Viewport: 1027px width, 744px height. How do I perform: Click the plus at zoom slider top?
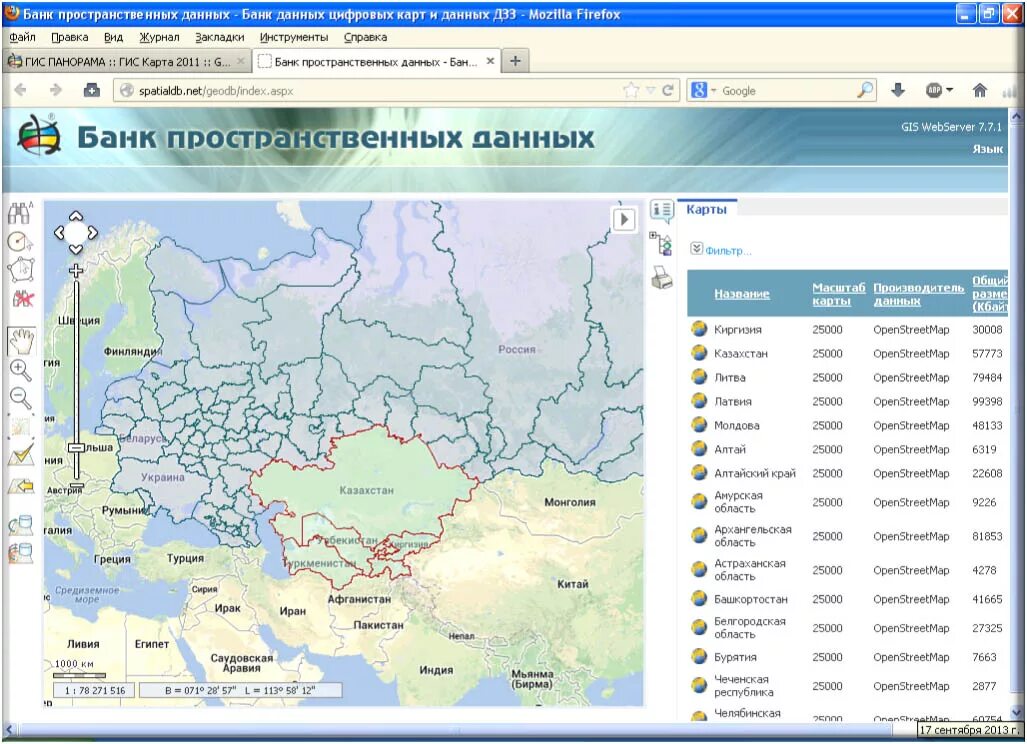76,270
